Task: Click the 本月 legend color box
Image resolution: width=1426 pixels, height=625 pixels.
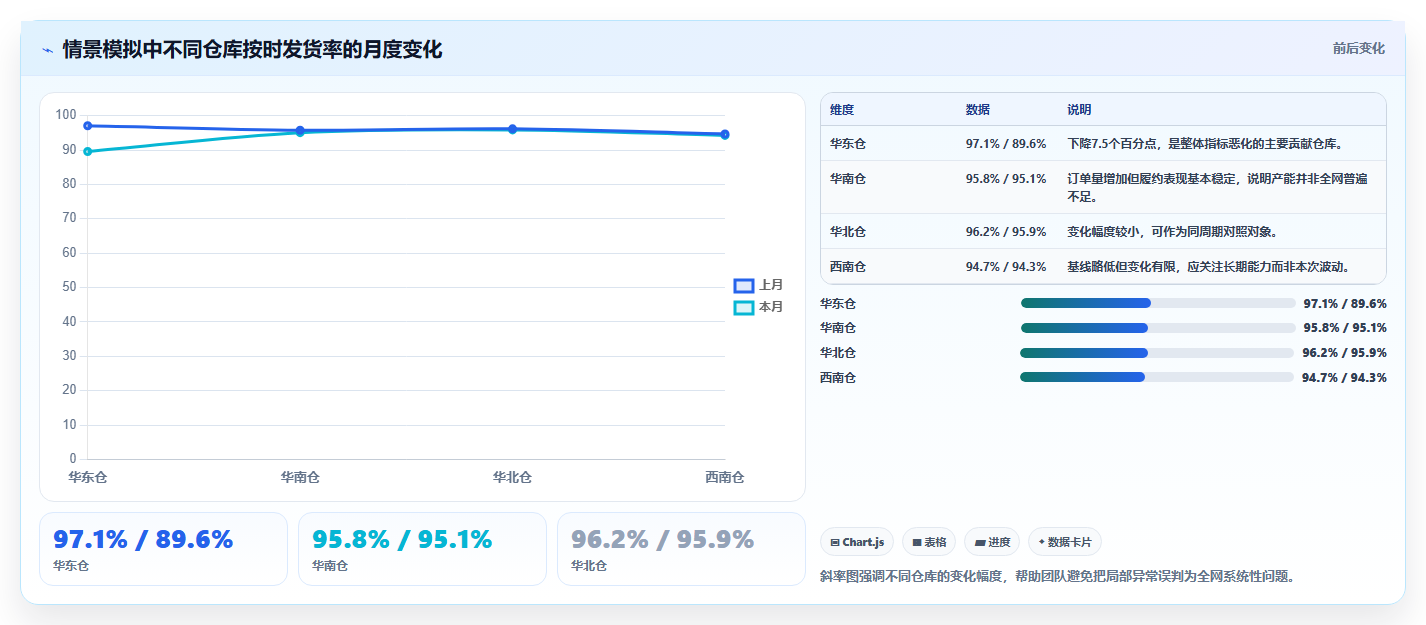Action: point(743,307)
